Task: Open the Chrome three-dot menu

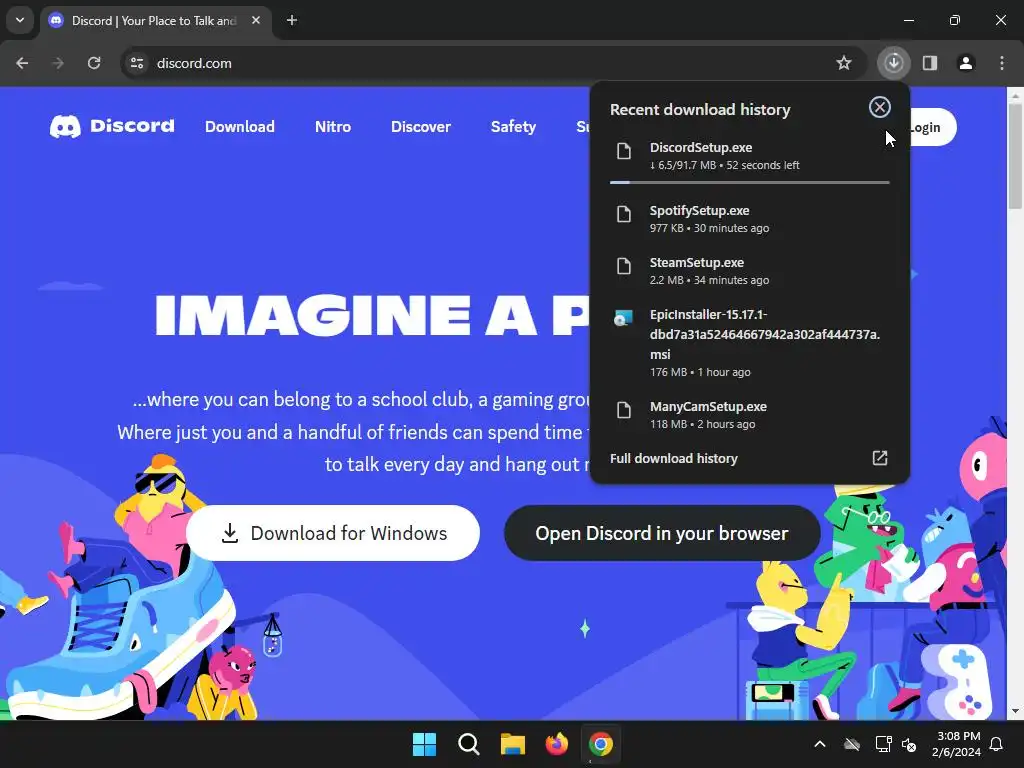Action: (1002, 63)
